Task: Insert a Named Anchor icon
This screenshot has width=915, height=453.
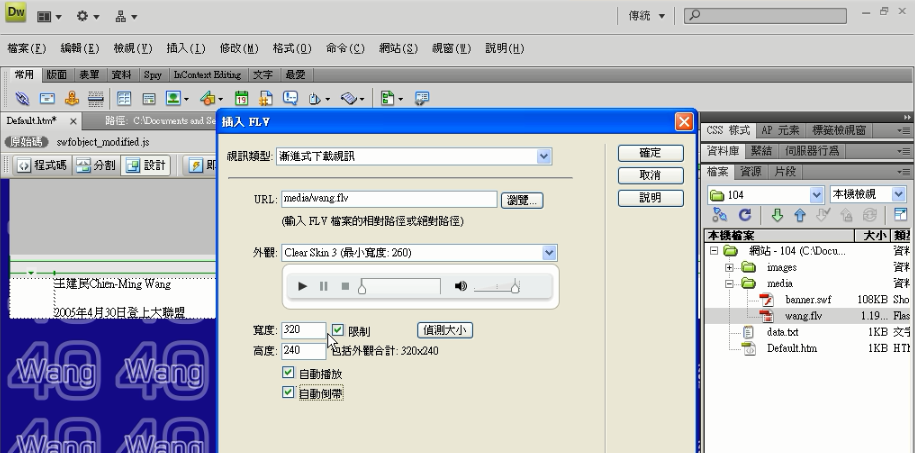Action: pos(71,98)
